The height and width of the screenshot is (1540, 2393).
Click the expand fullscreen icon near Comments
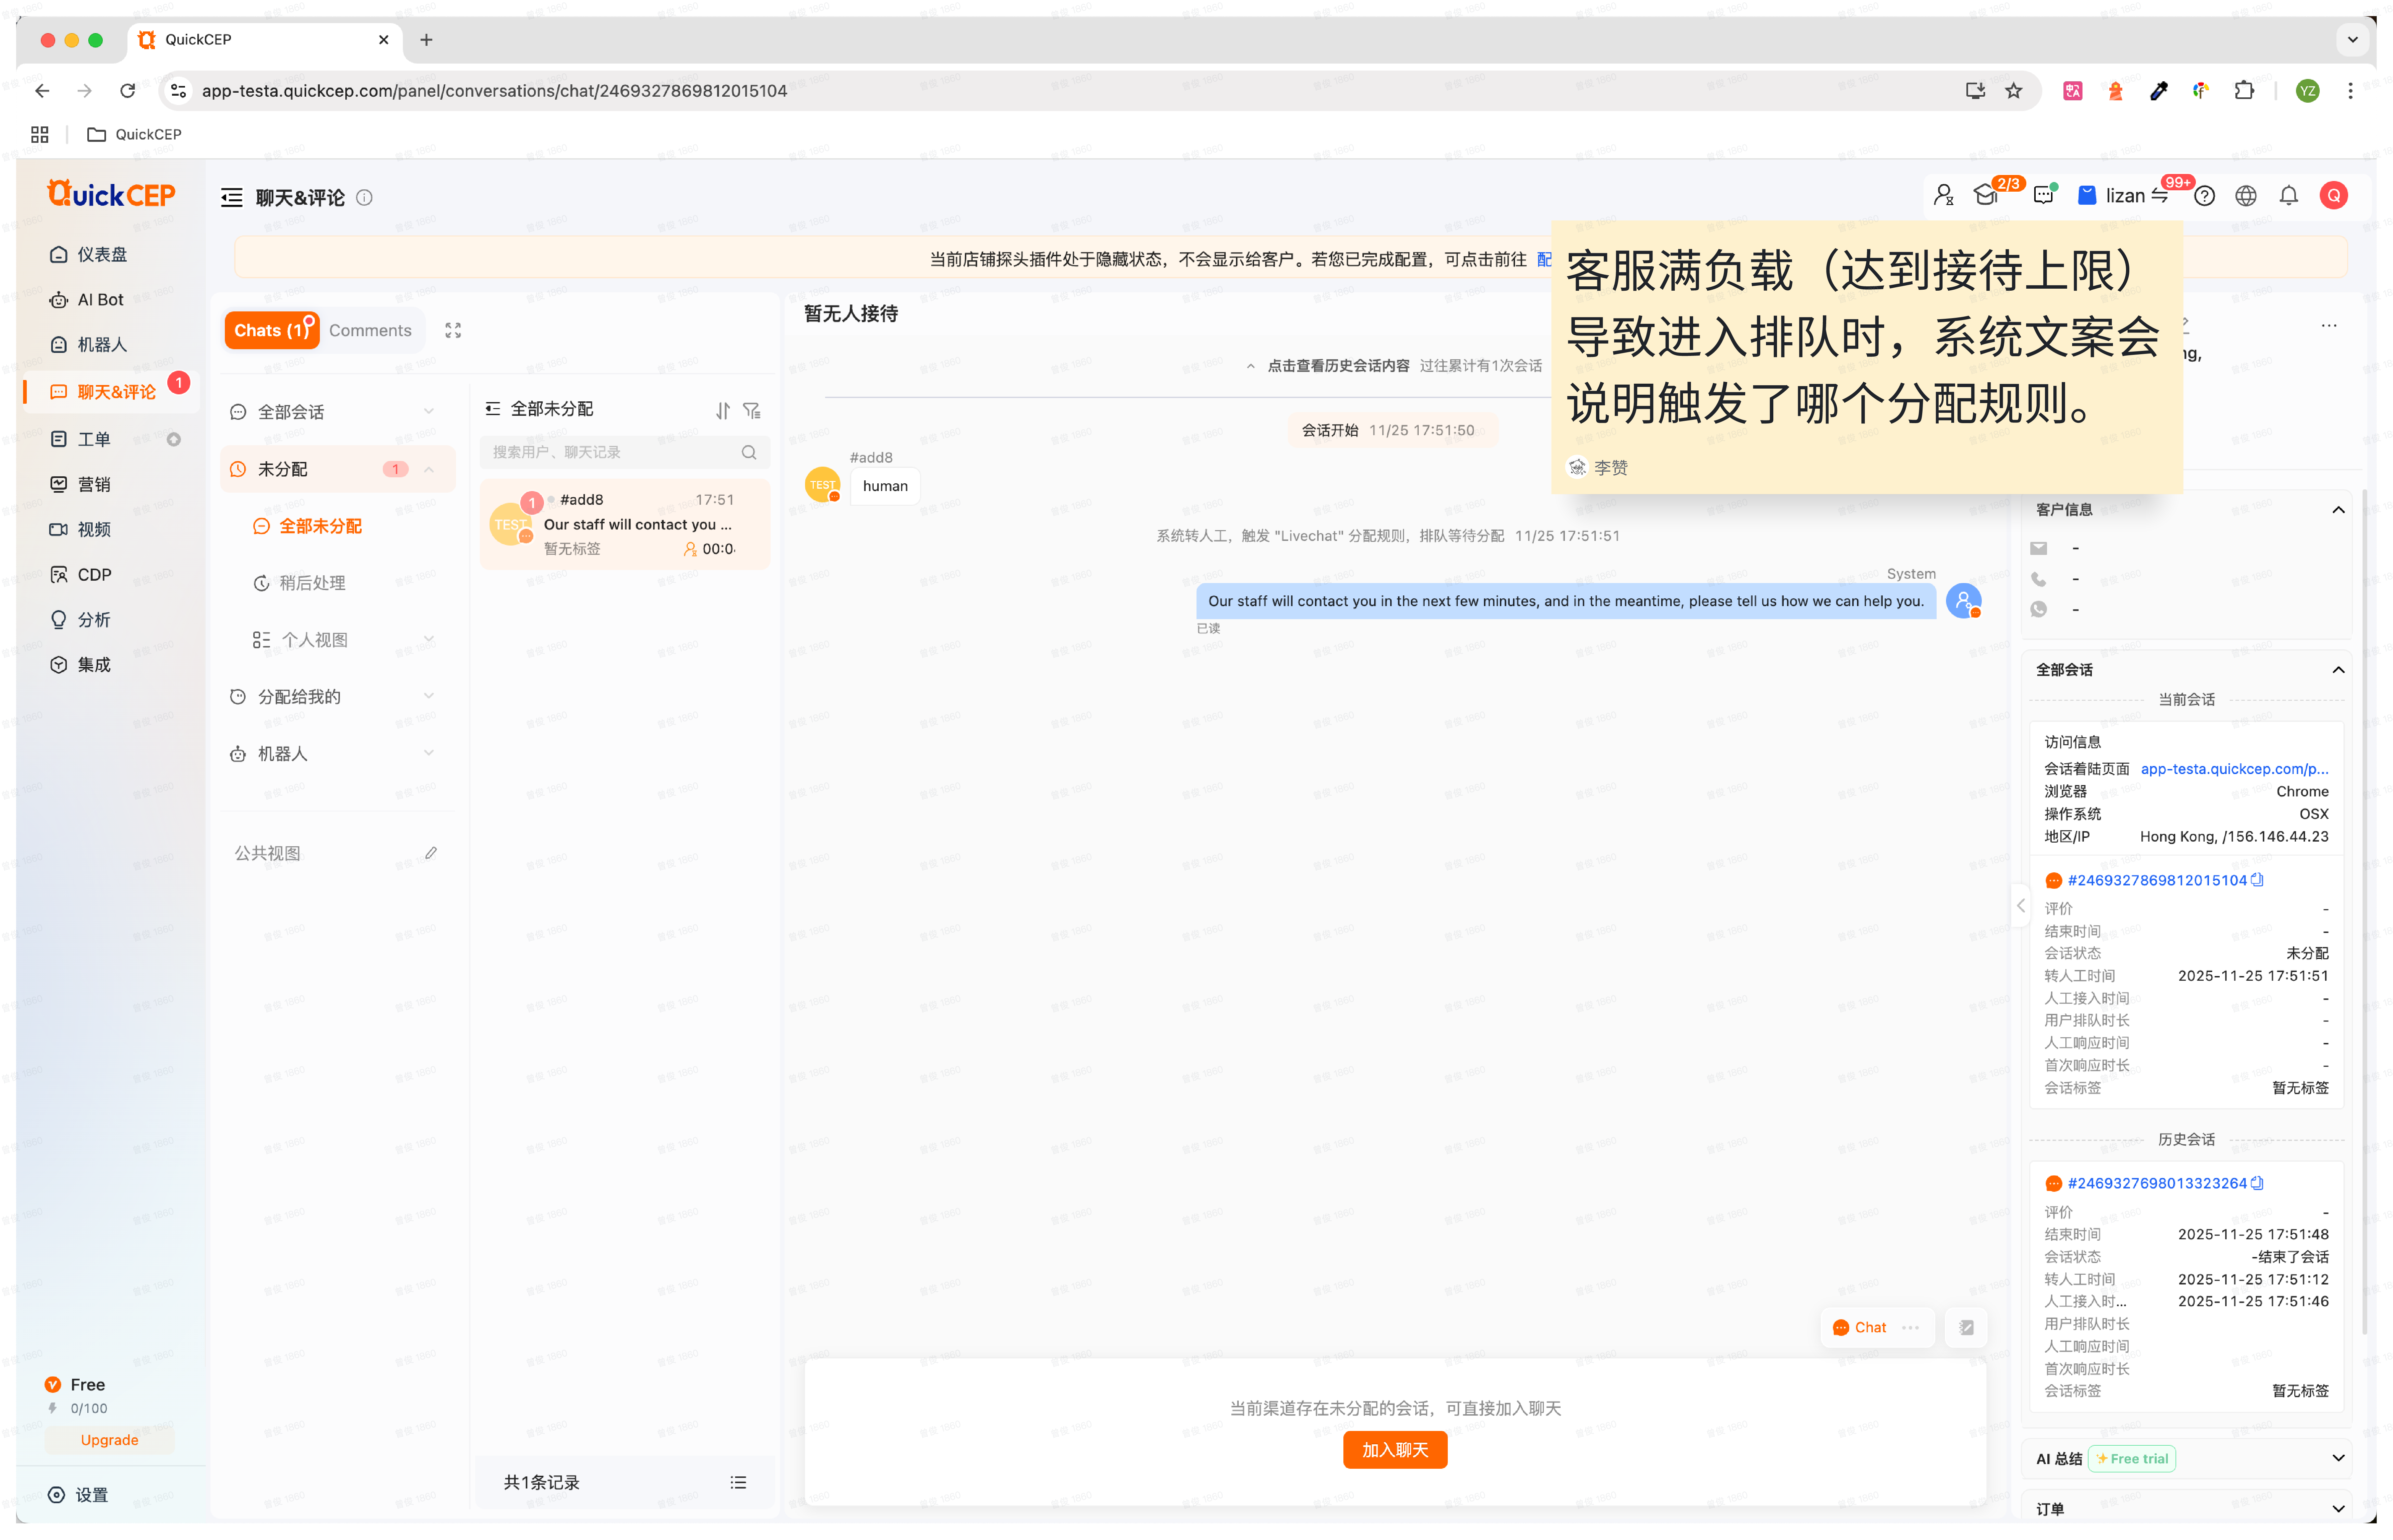tap(453, 330)
